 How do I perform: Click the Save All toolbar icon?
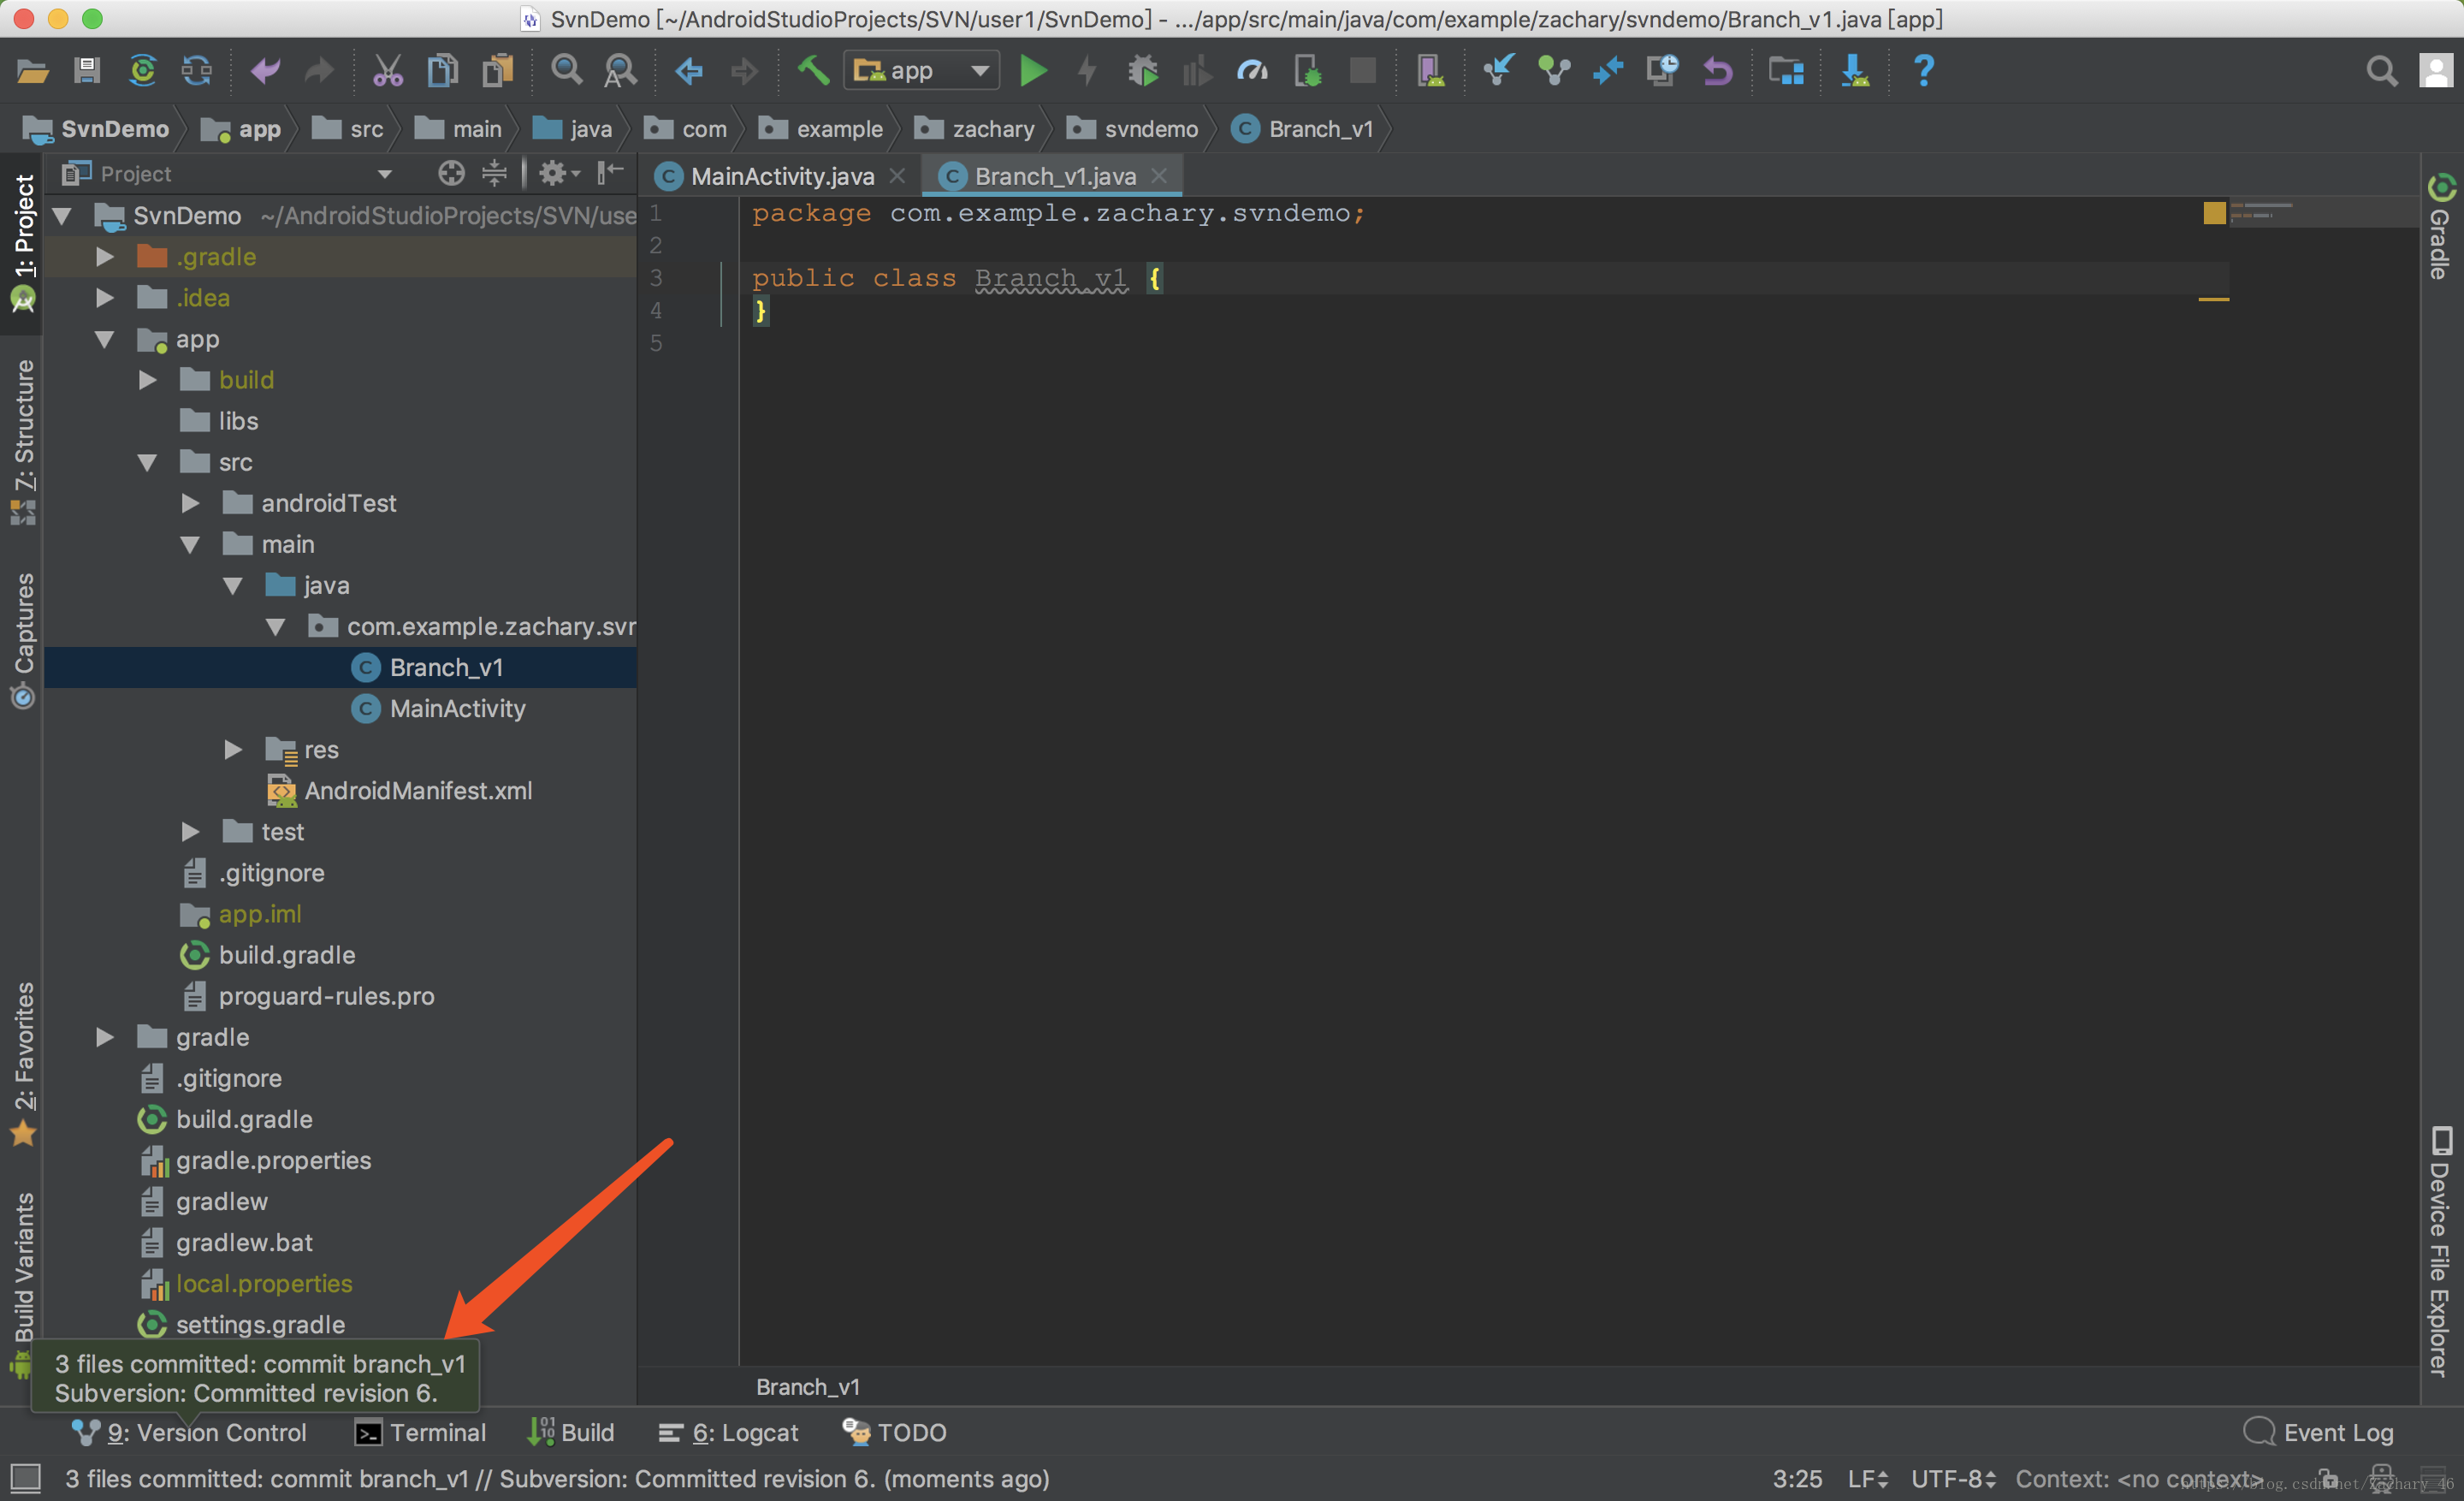pos(87,71)
